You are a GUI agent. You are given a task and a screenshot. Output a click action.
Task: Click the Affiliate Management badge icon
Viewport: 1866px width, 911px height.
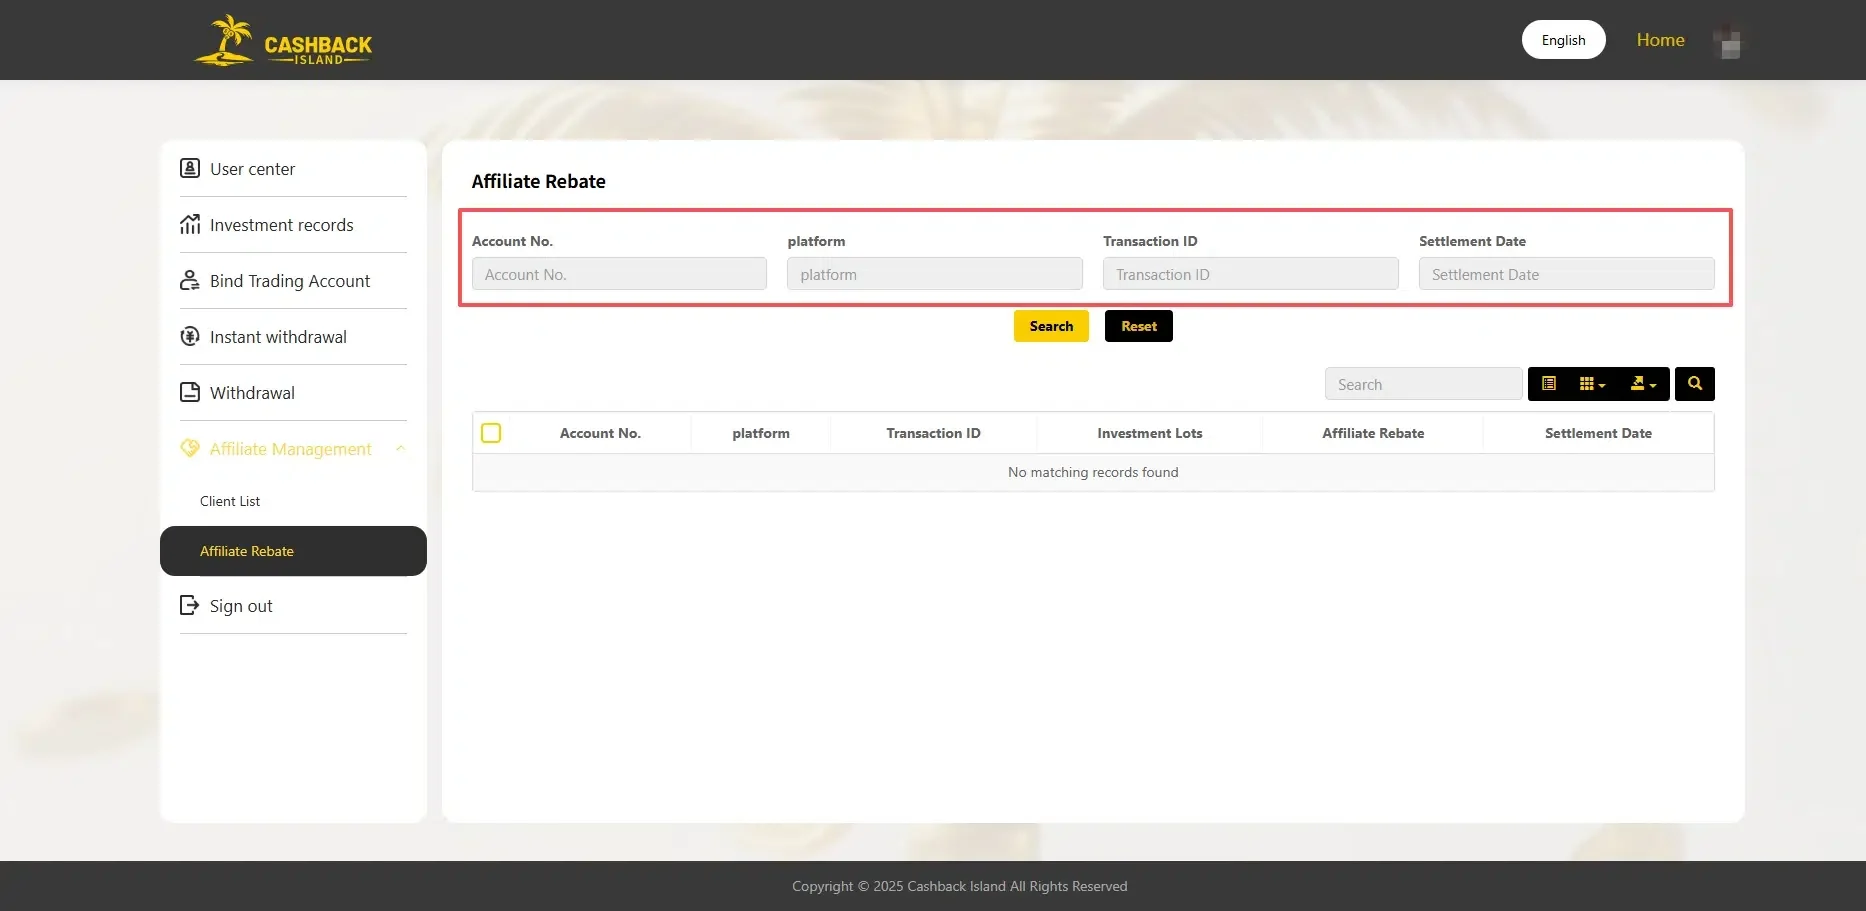(x=190, y=448)
